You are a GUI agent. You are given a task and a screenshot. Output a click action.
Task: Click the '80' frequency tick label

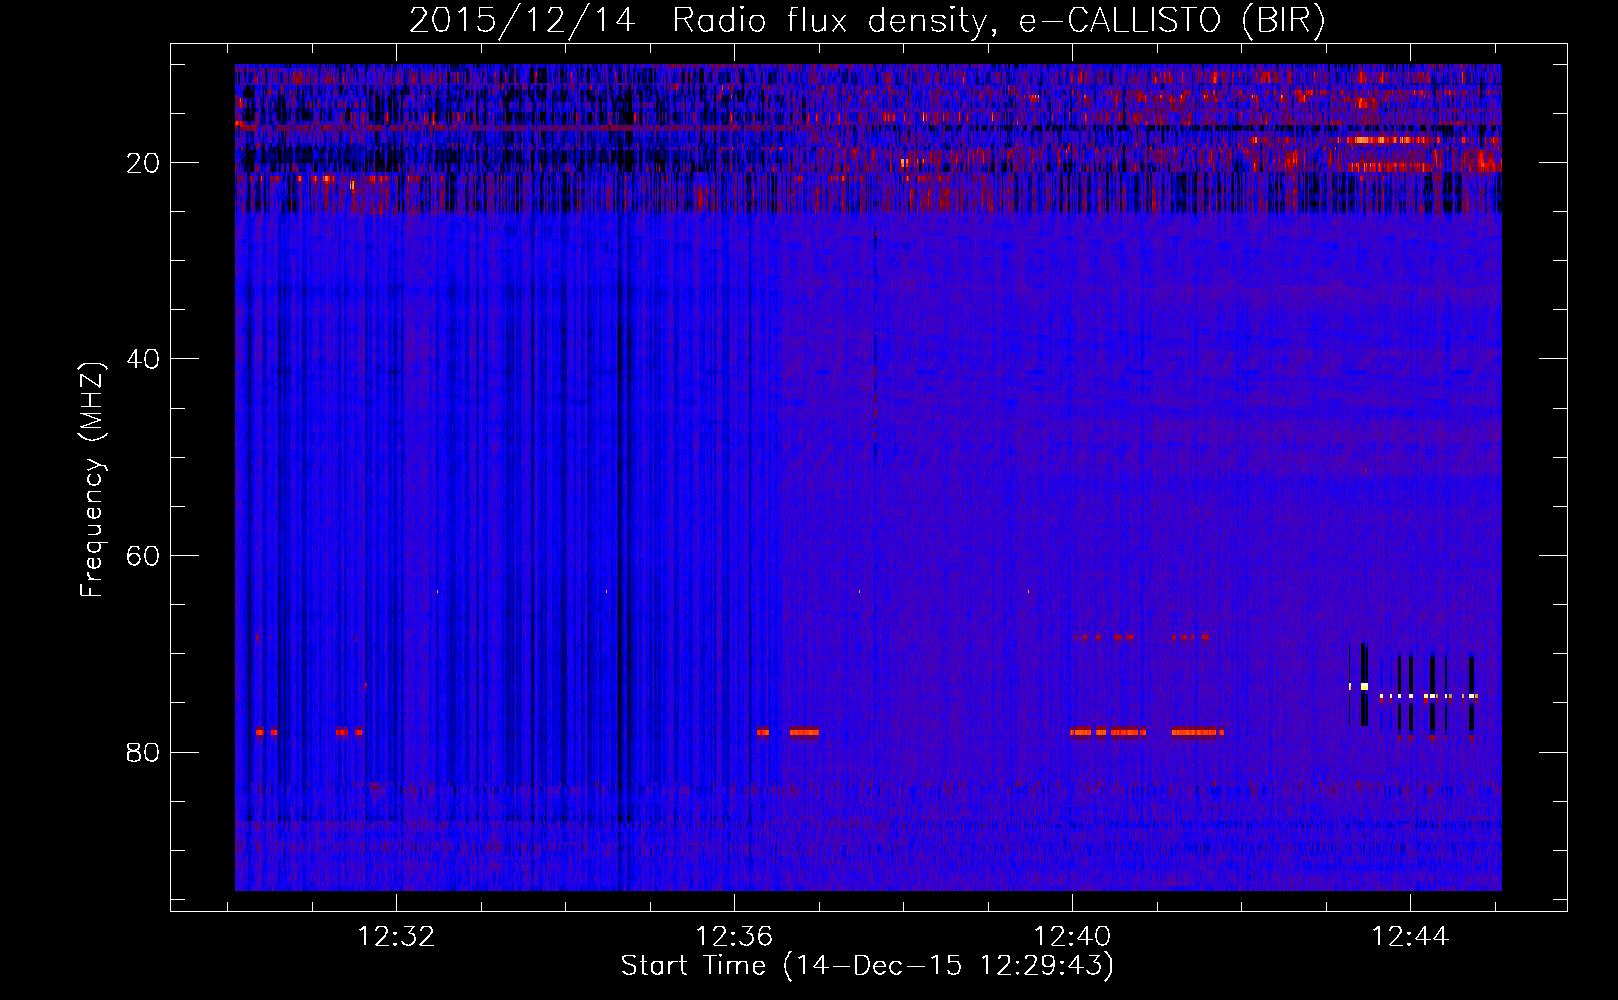click(x=144, y=752)
